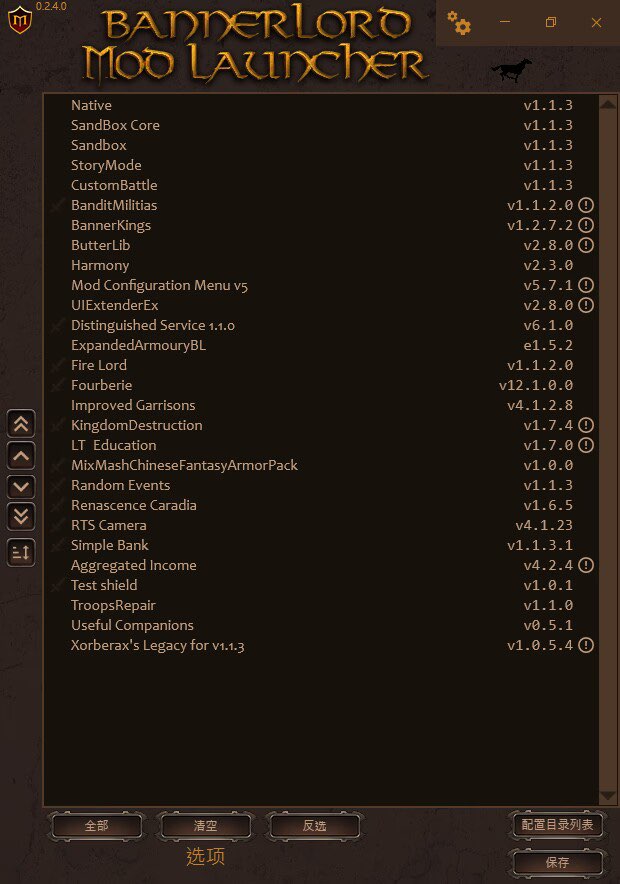
Task: Click version text v6.1.0
Action: tap(548, 325)
